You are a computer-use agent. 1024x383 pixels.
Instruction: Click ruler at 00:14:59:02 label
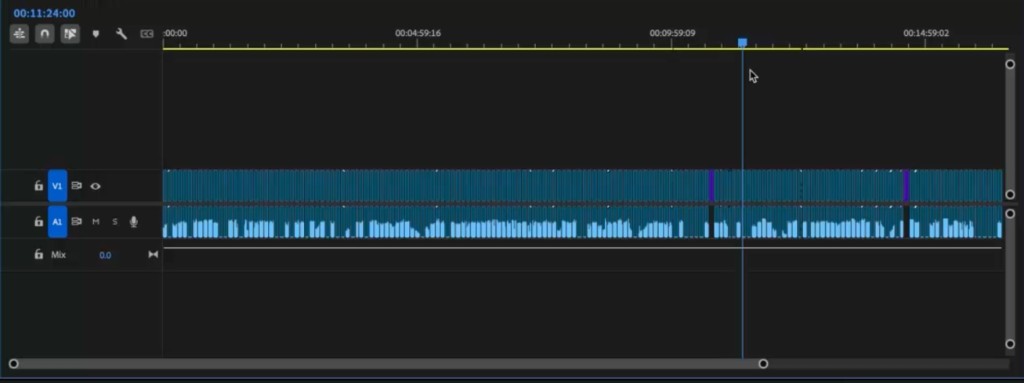point(926,33)
